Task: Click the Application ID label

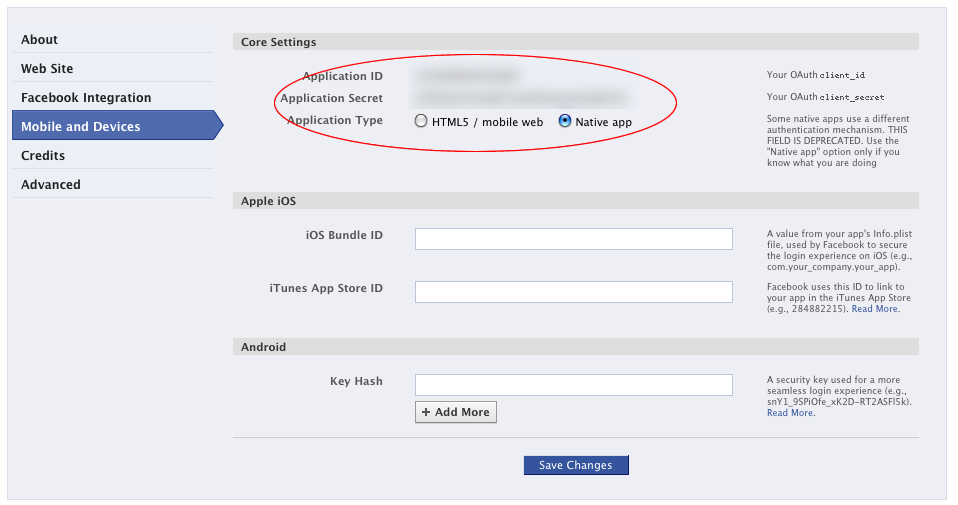Action: tap(343, 76)
